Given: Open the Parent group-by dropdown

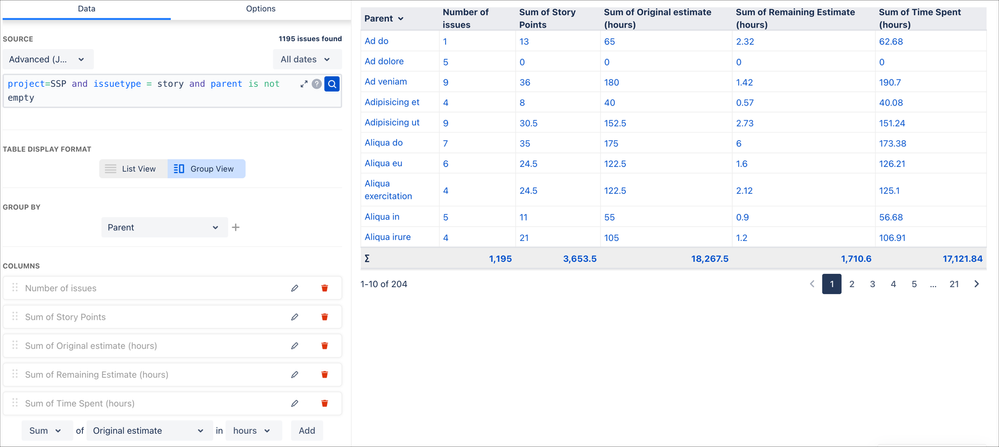Looking at the screenshot, I should (164, 227).
